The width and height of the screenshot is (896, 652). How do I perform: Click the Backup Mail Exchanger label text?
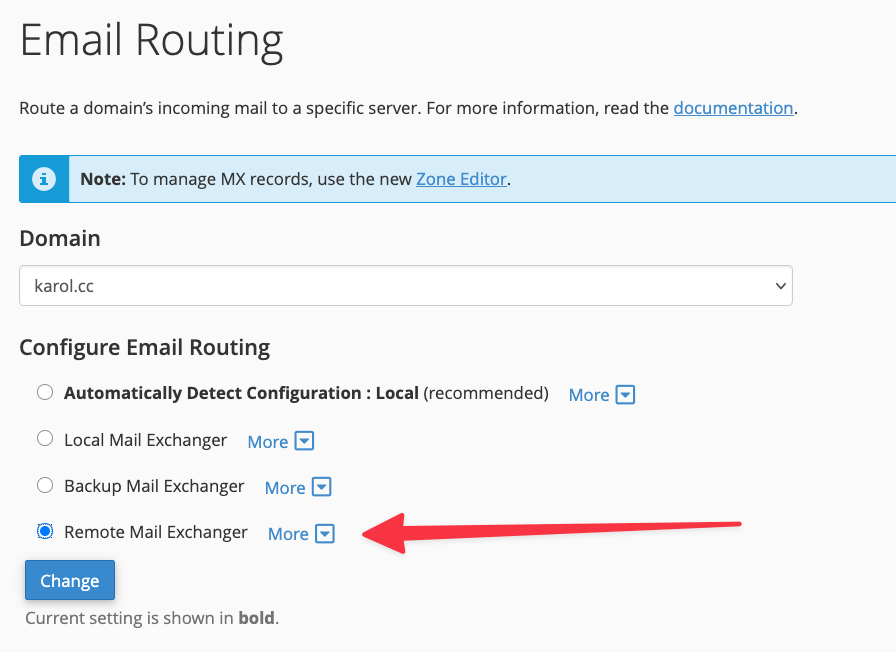[x=154, y=486]
